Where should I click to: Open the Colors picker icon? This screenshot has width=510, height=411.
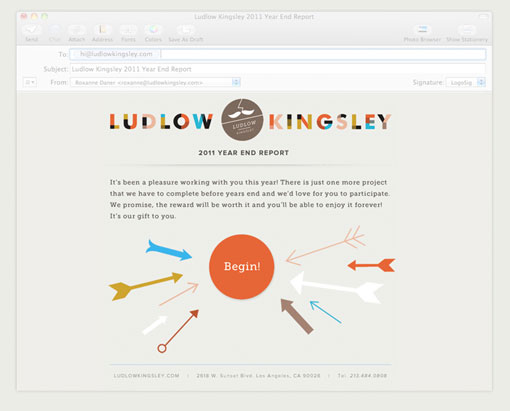pos(153,30)
